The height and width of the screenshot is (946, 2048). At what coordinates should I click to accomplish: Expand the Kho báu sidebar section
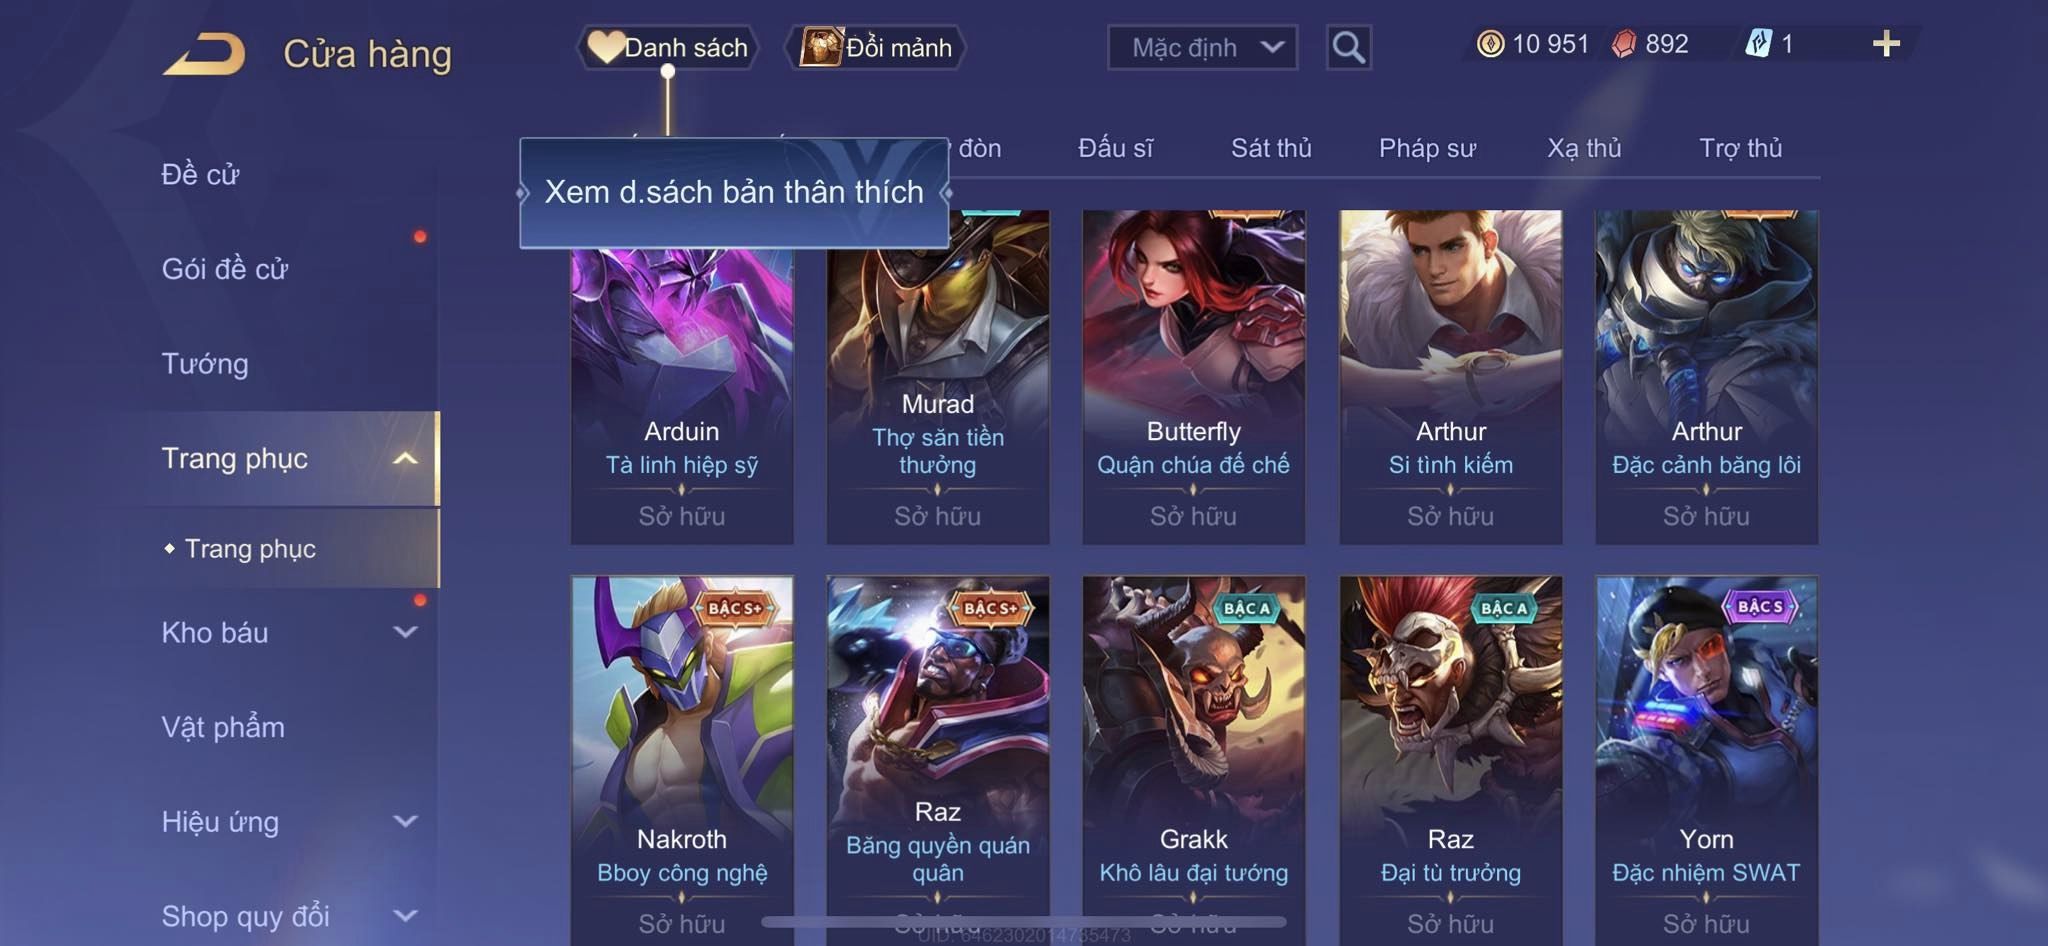405,632
